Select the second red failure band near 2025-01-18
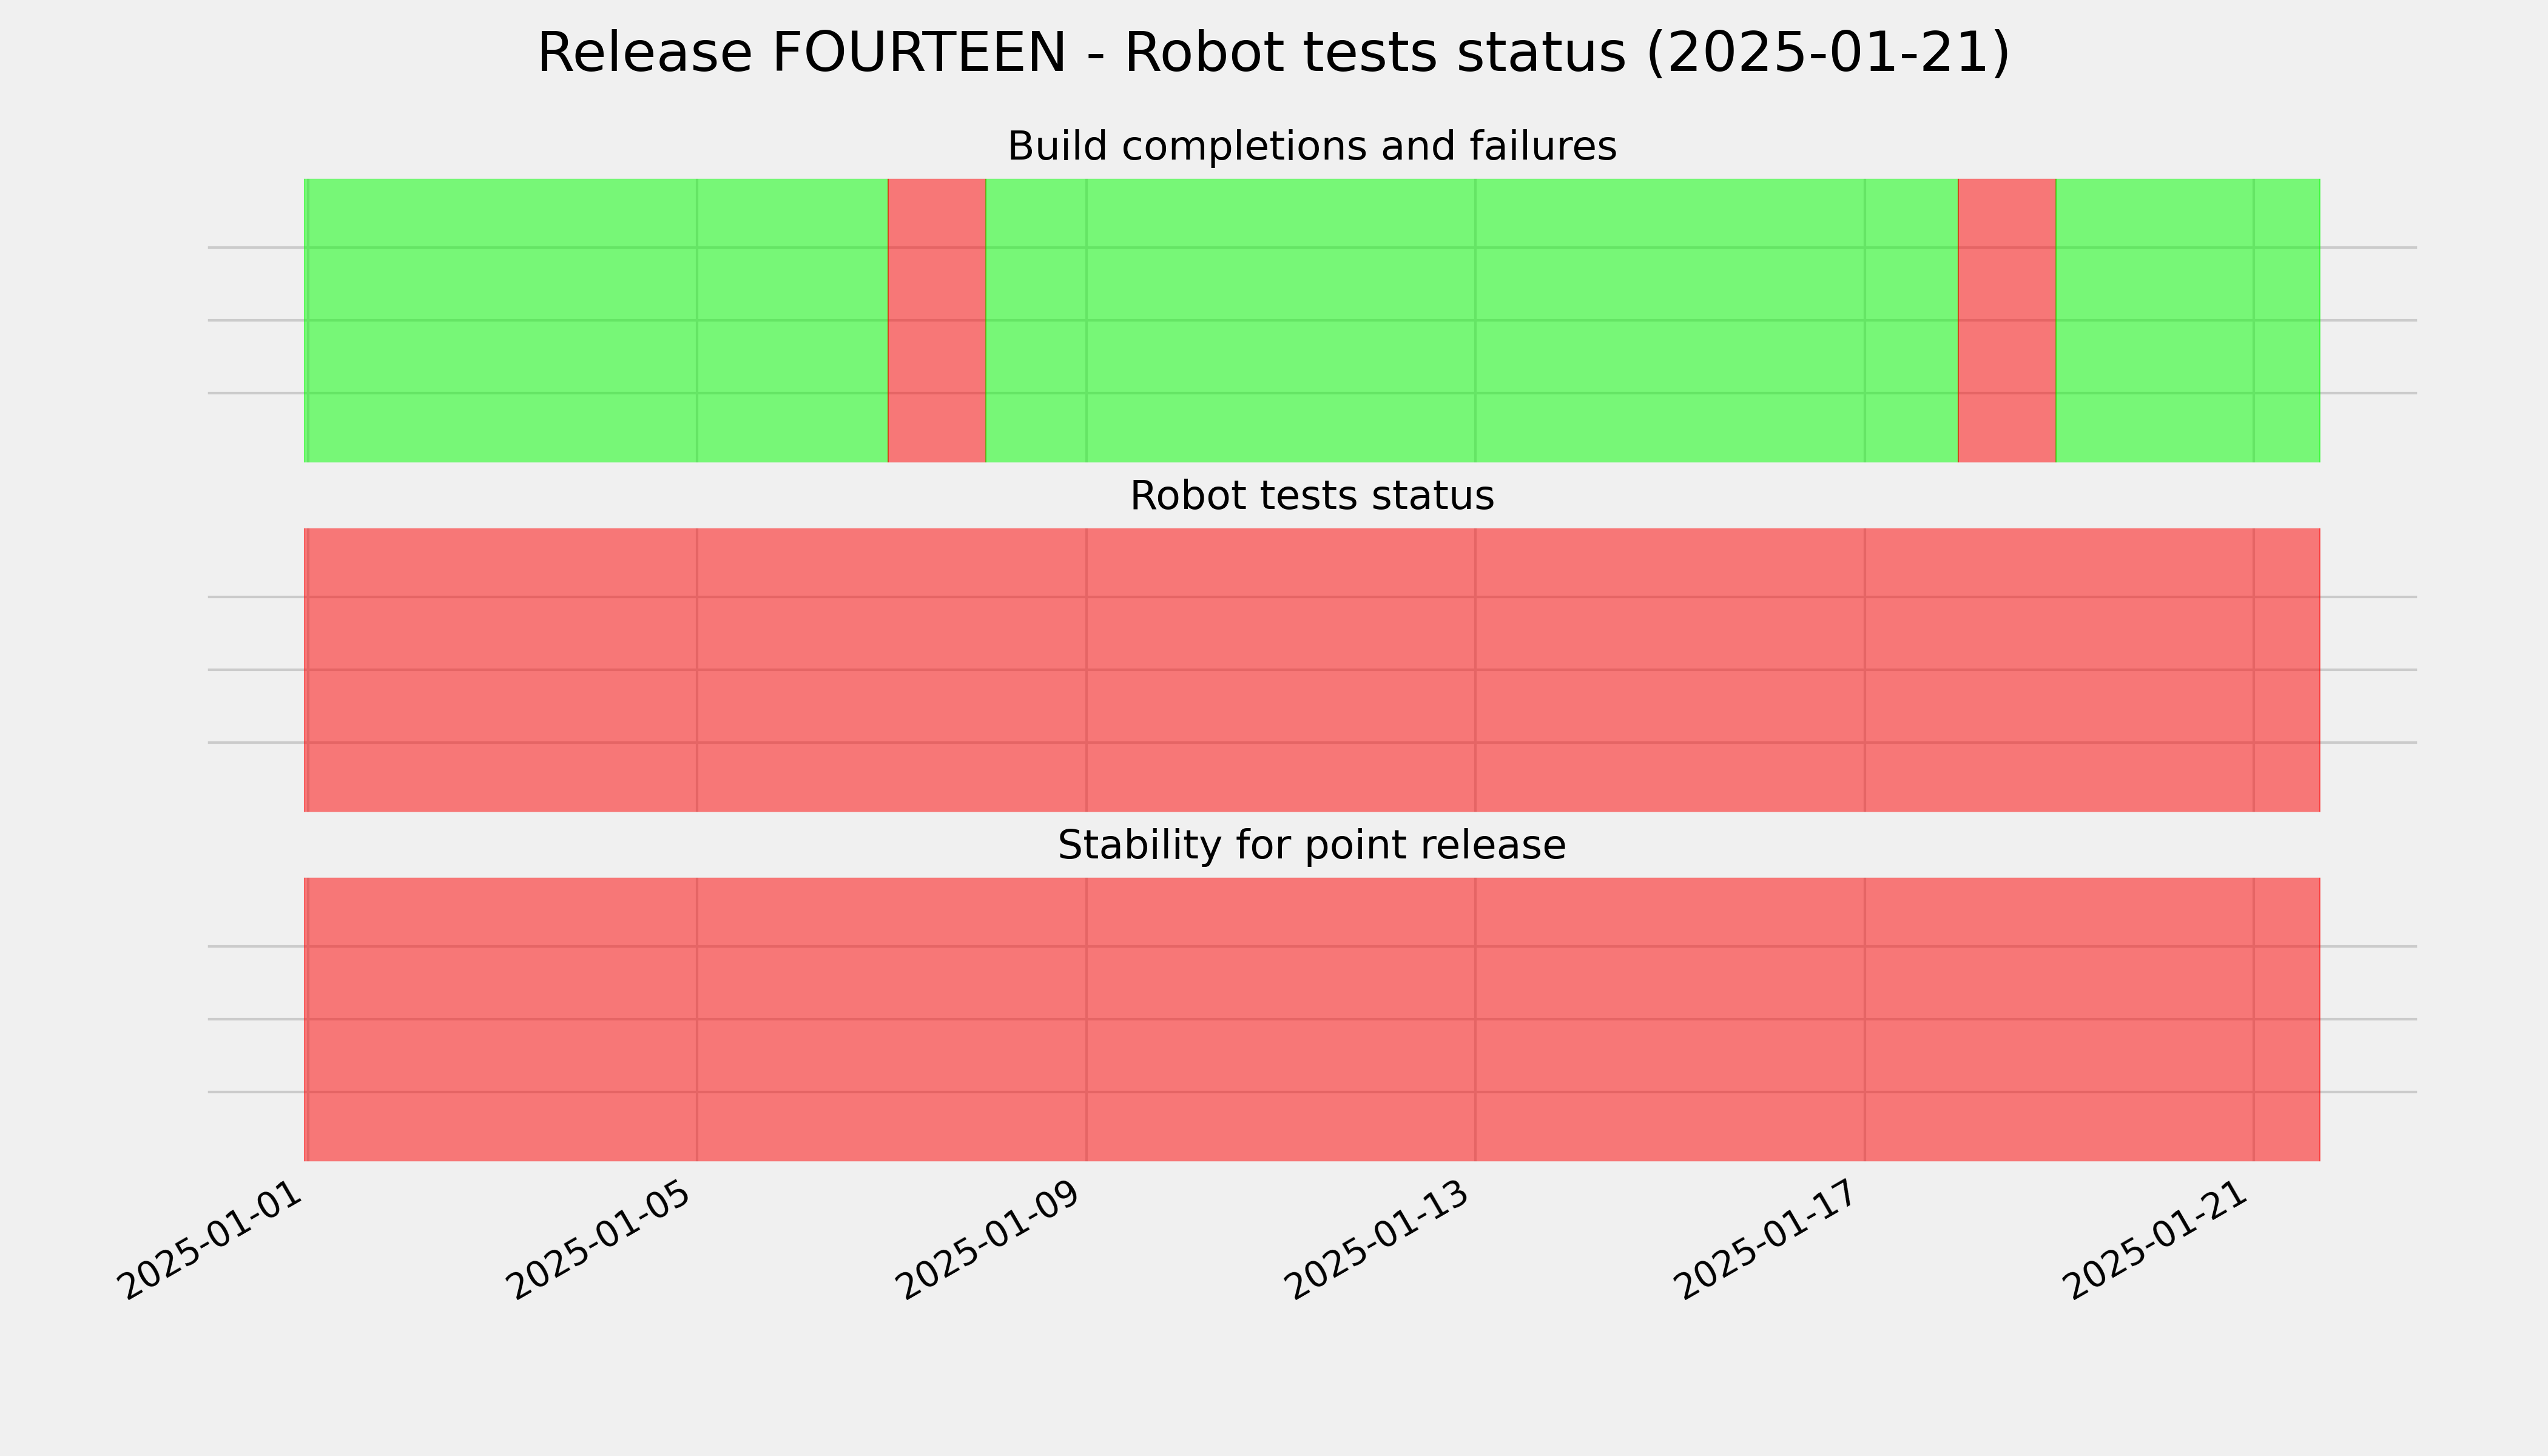This screenshot has height=1456, width=2548. [2007, 320]
